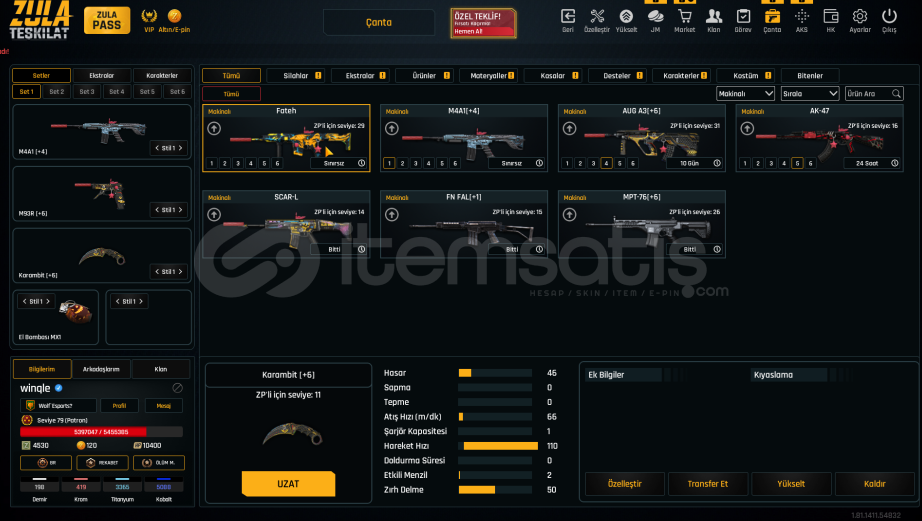Click the VIP badge icon
Viewport: 922px width, 521px height.
point(149,16)
